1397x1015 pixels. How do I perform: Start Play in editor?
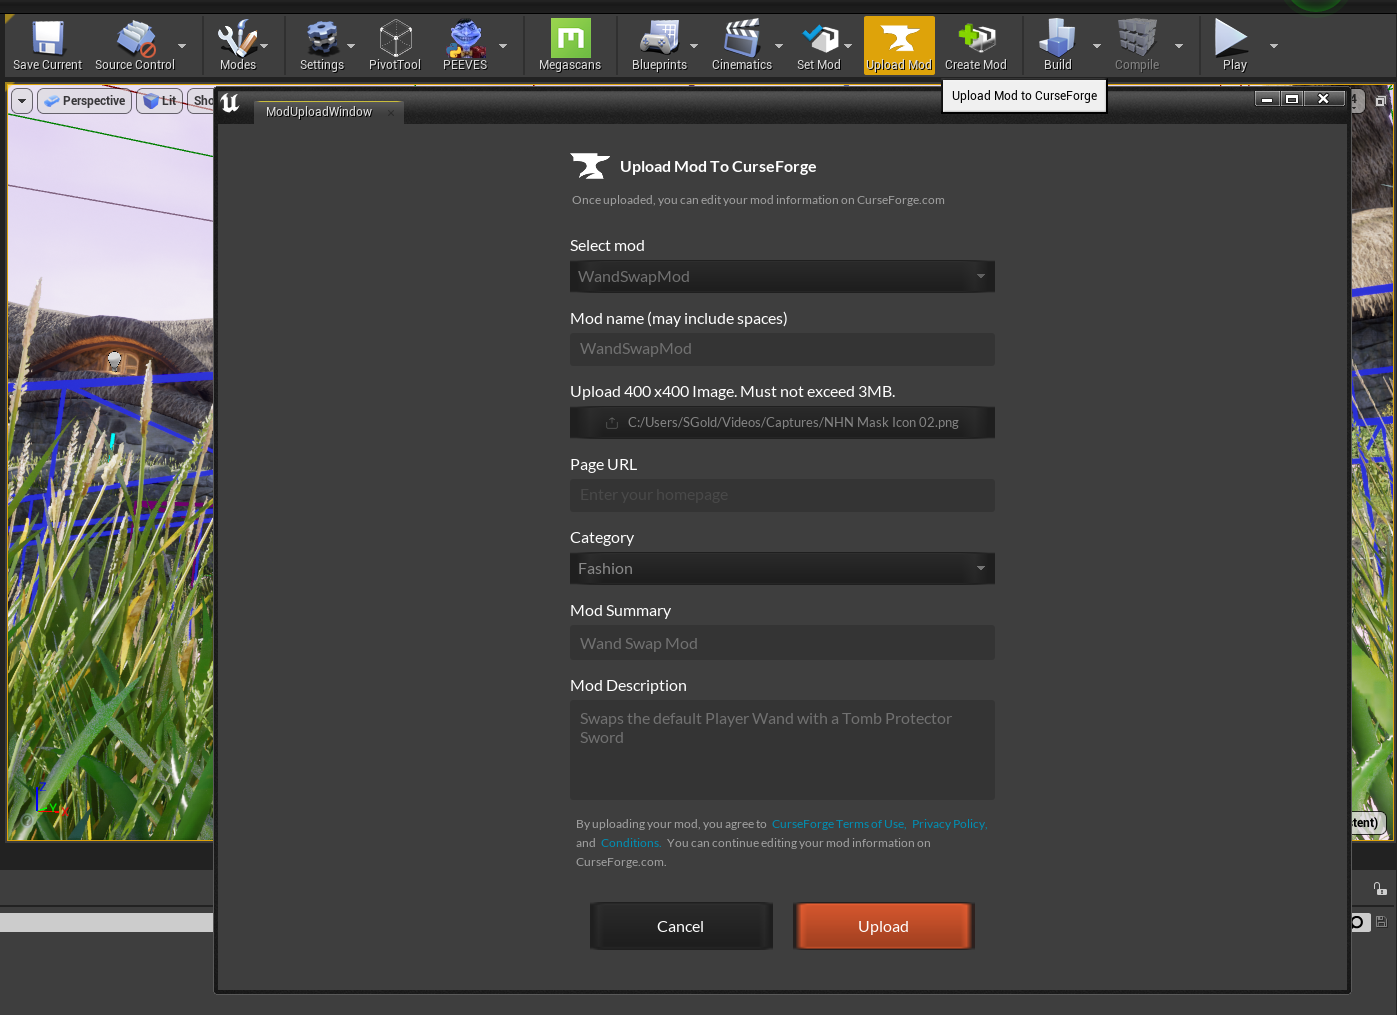coord(1234,46)
